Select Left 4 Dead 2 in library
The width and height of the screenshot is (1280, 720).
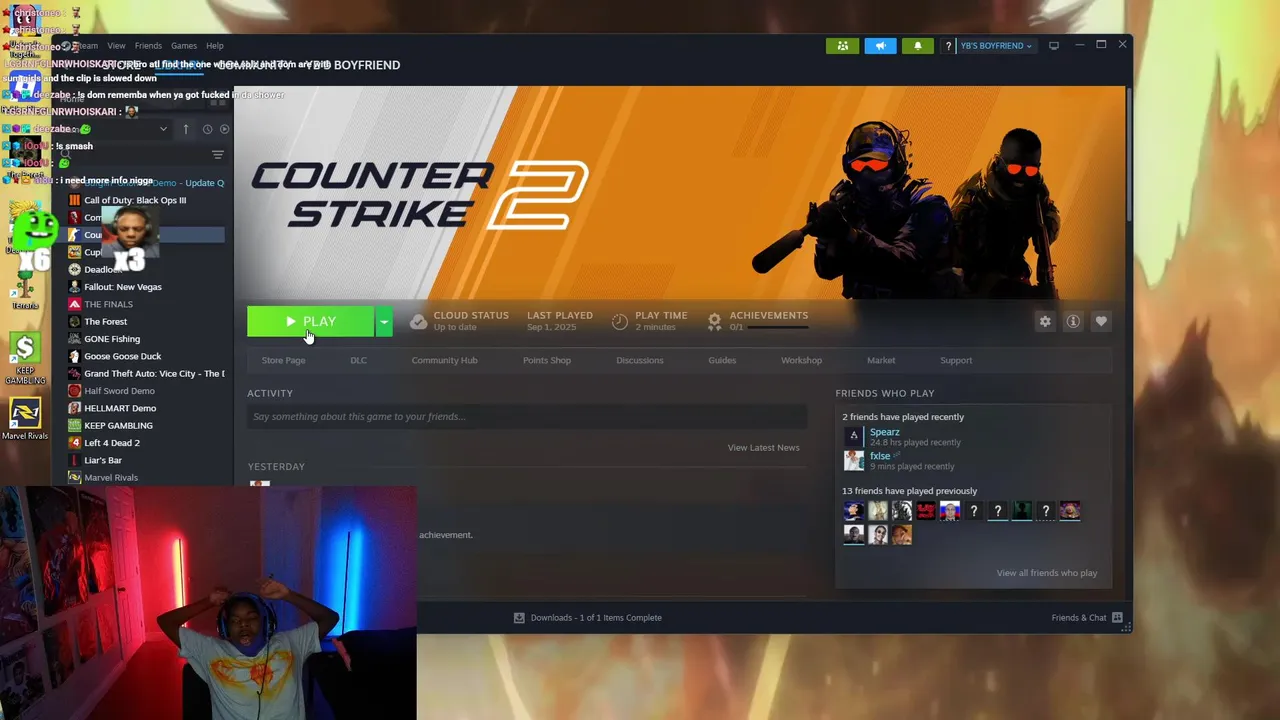145,443
